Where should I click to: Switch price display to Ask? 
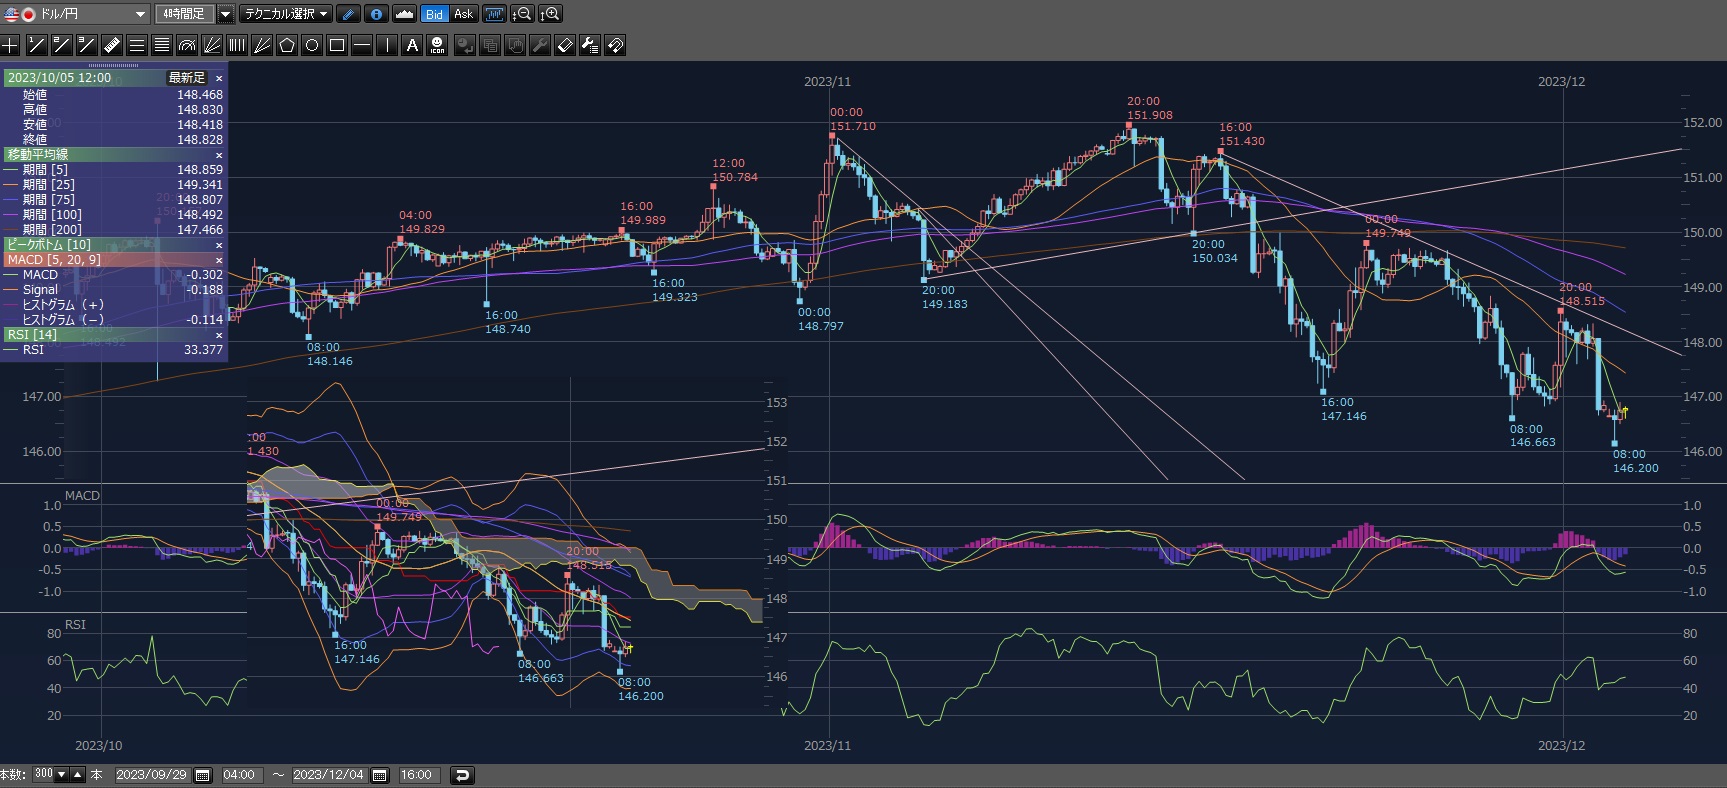463,14
